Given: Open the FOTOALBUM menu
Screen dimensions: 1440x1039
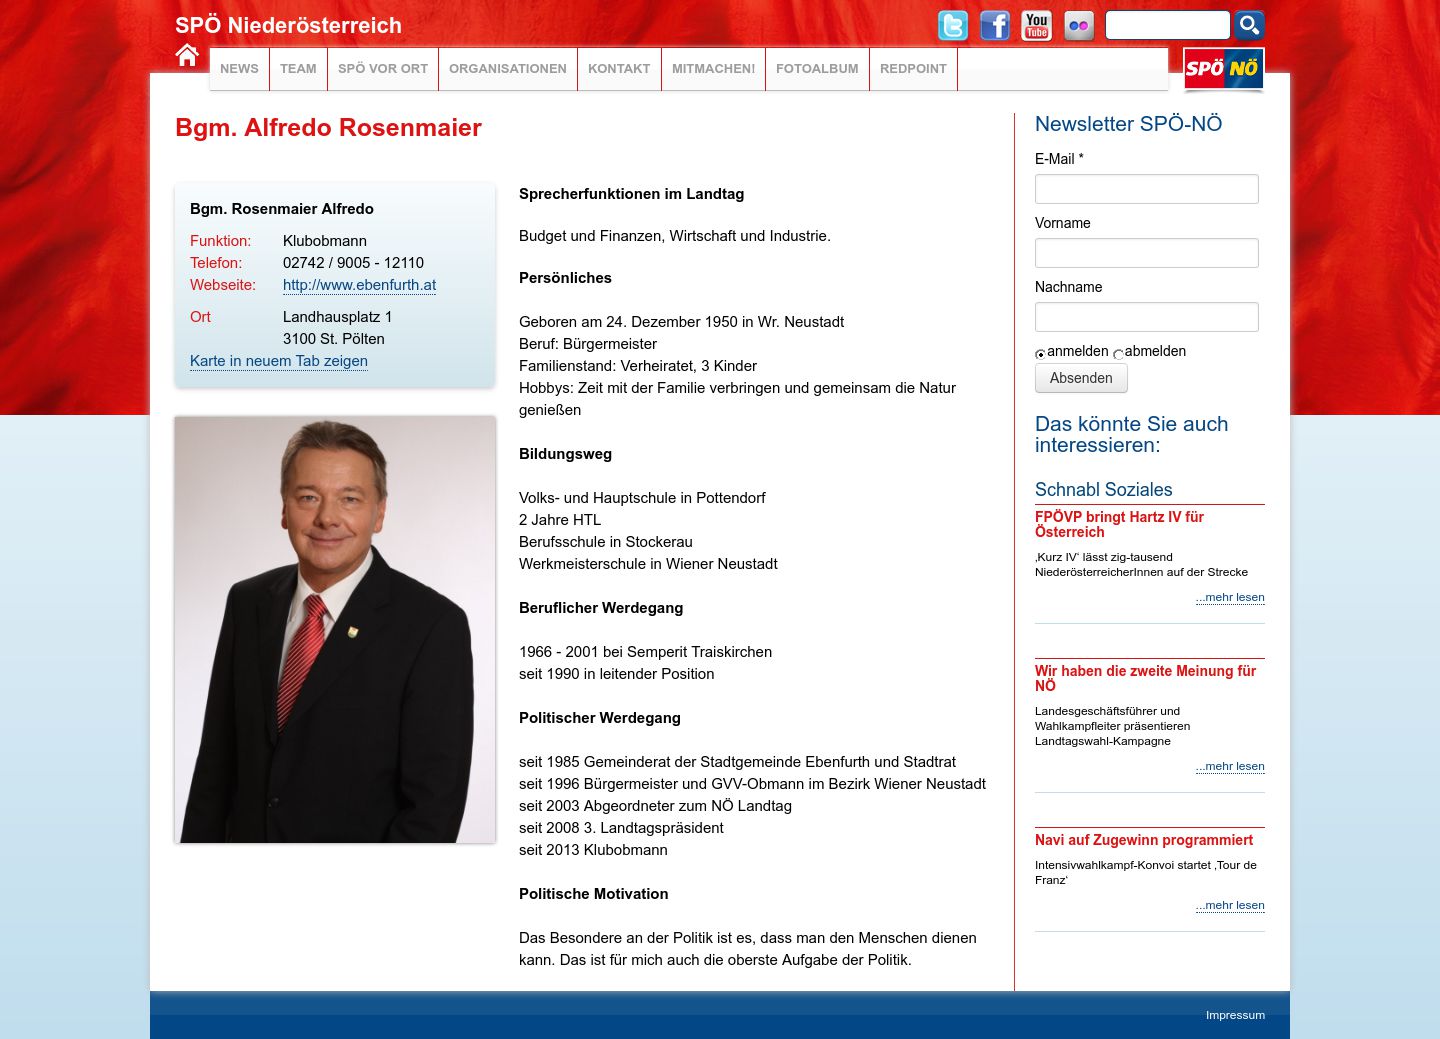Looking at the screenshot, I should (x=817, y=69).
